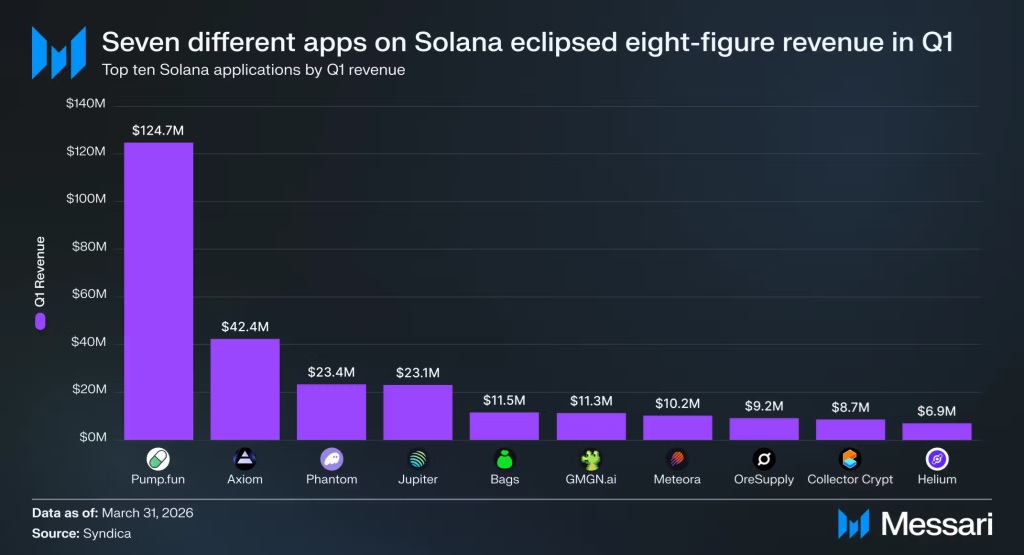Viewport: 1024px width, 555px height.
Task: Click the $140M y-axis label
Action: [86, 103]
